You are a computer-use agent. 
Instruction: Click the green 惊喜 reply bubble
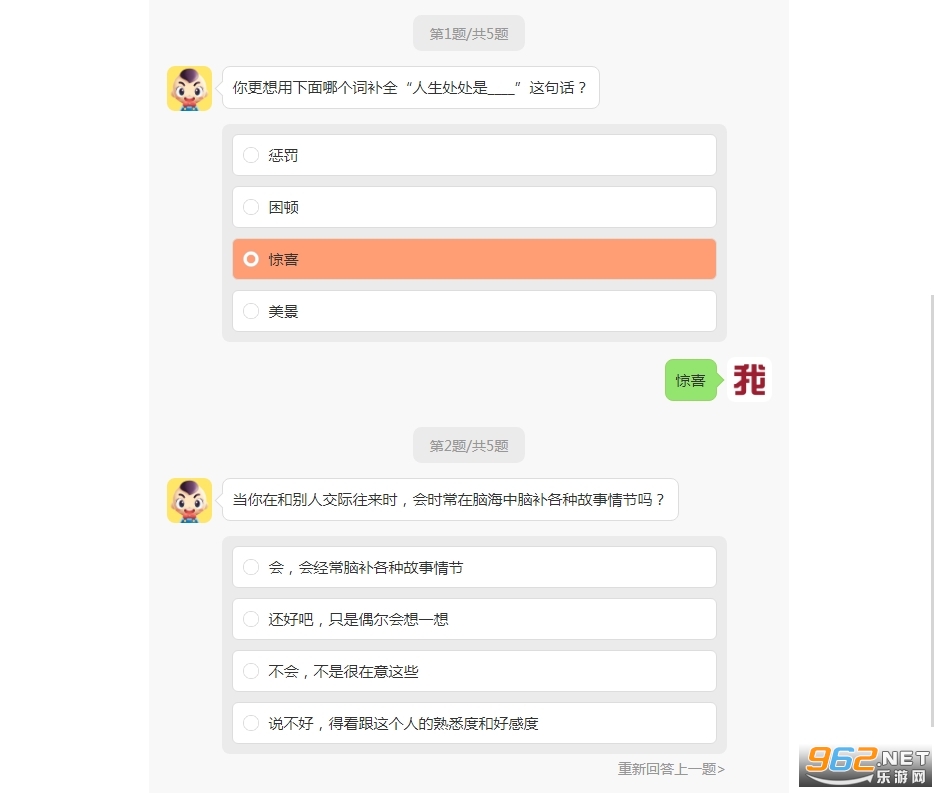[x=690, y=380]
